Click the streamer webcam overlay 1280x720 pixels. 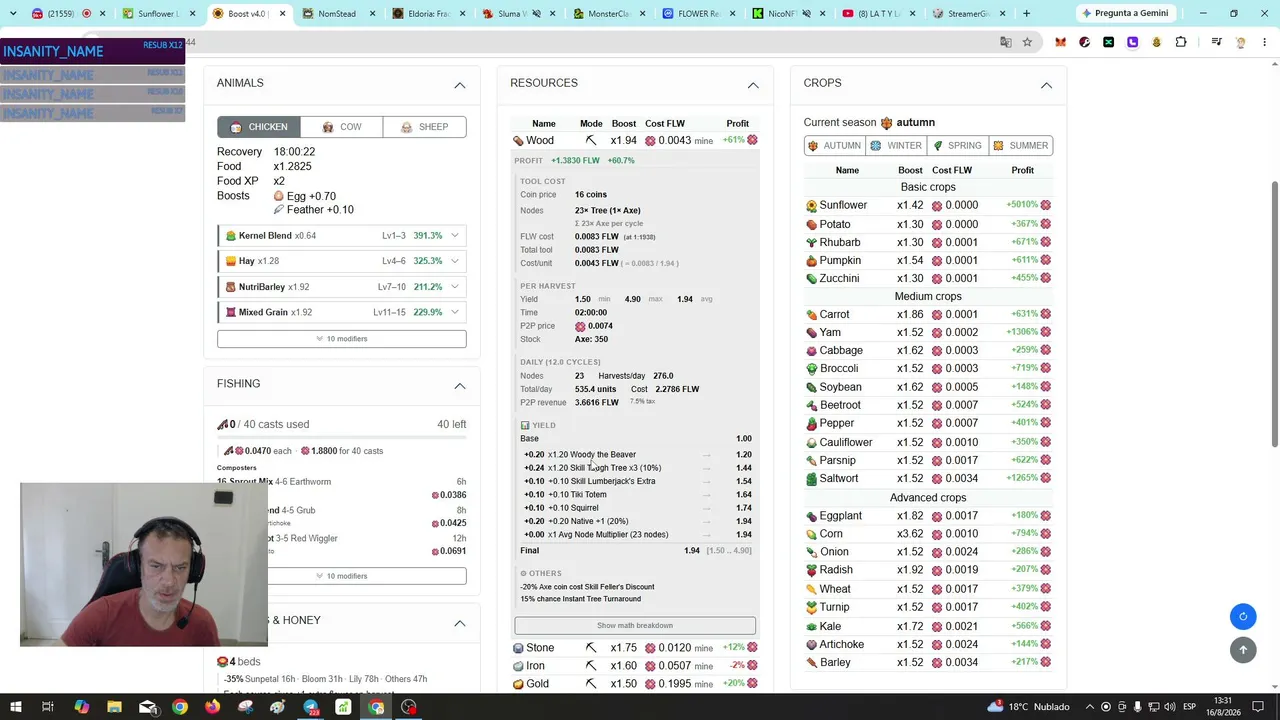coord(143,564)
